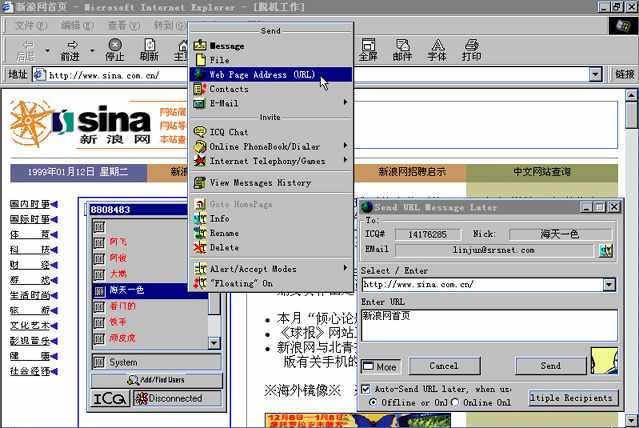The height and width of the screenshot is (428, 639).
Task: Click Cancel in Send URL dialog
Action: coord(444,366)
